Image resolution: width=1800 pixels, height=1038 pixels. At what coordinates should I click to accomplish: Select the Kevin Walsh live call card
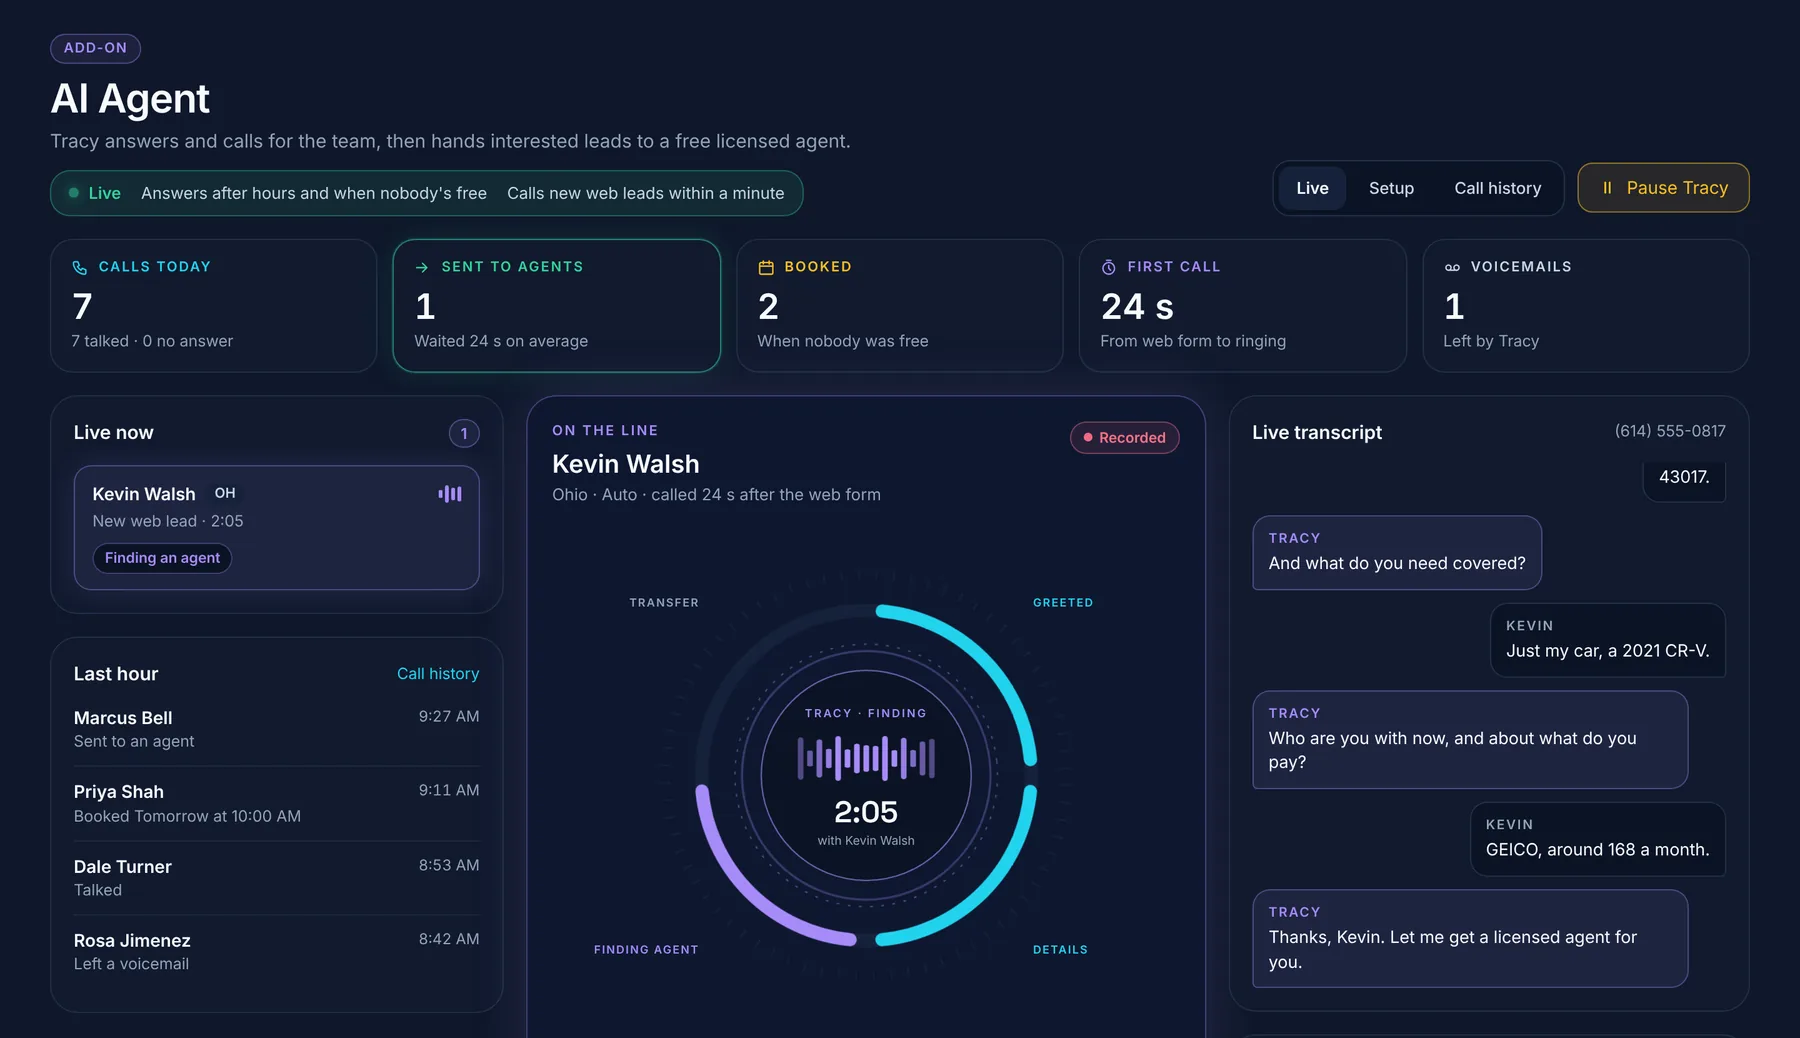point(276,527)
